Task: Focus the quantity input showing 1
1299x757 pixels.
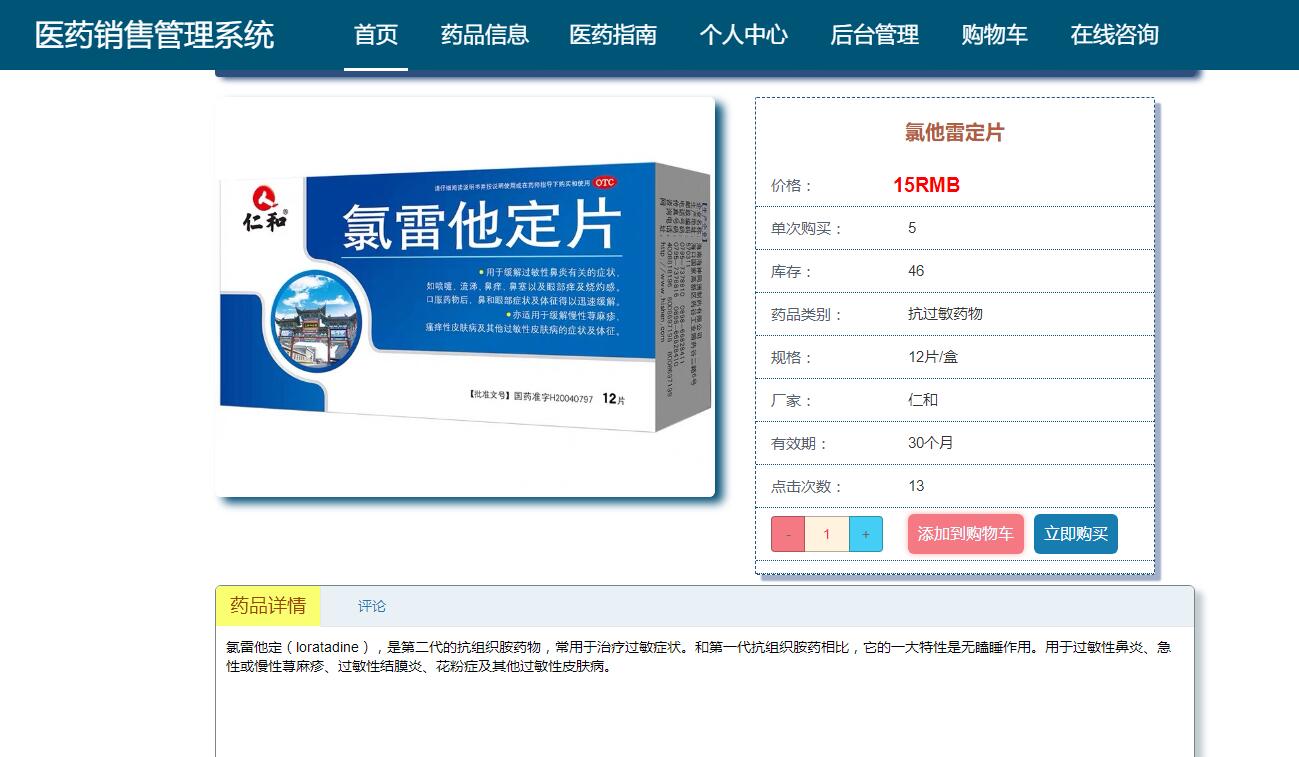Action: tap(827, 534)
